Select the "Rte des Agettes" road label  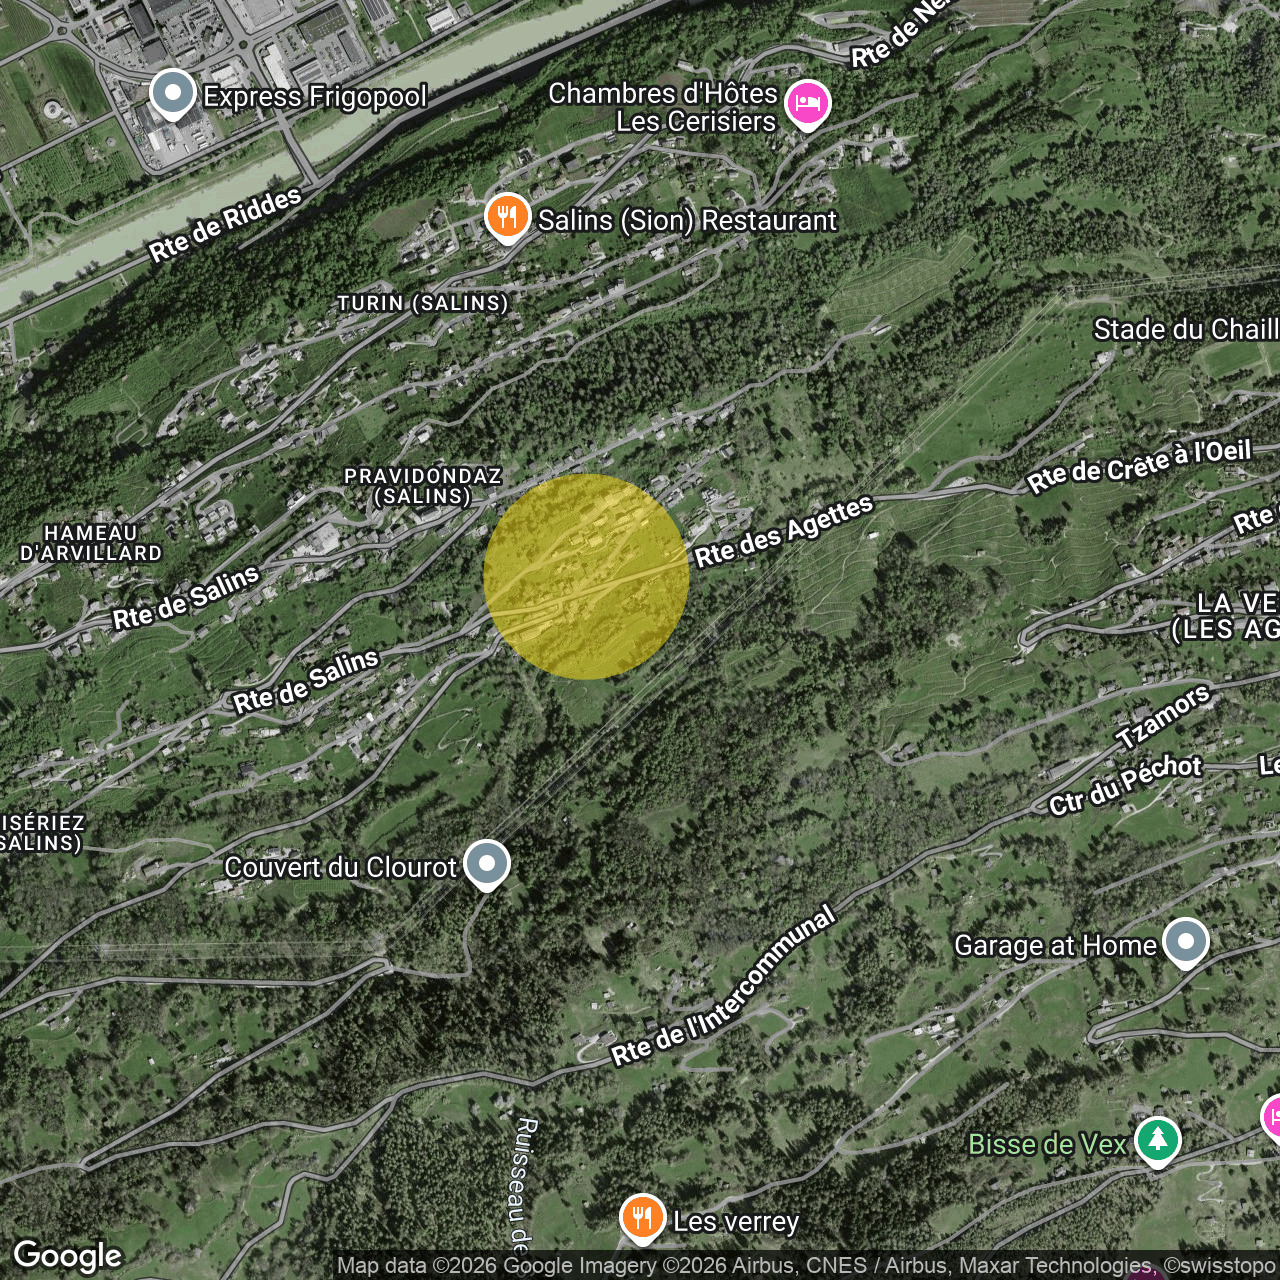[x=784, y=531]
